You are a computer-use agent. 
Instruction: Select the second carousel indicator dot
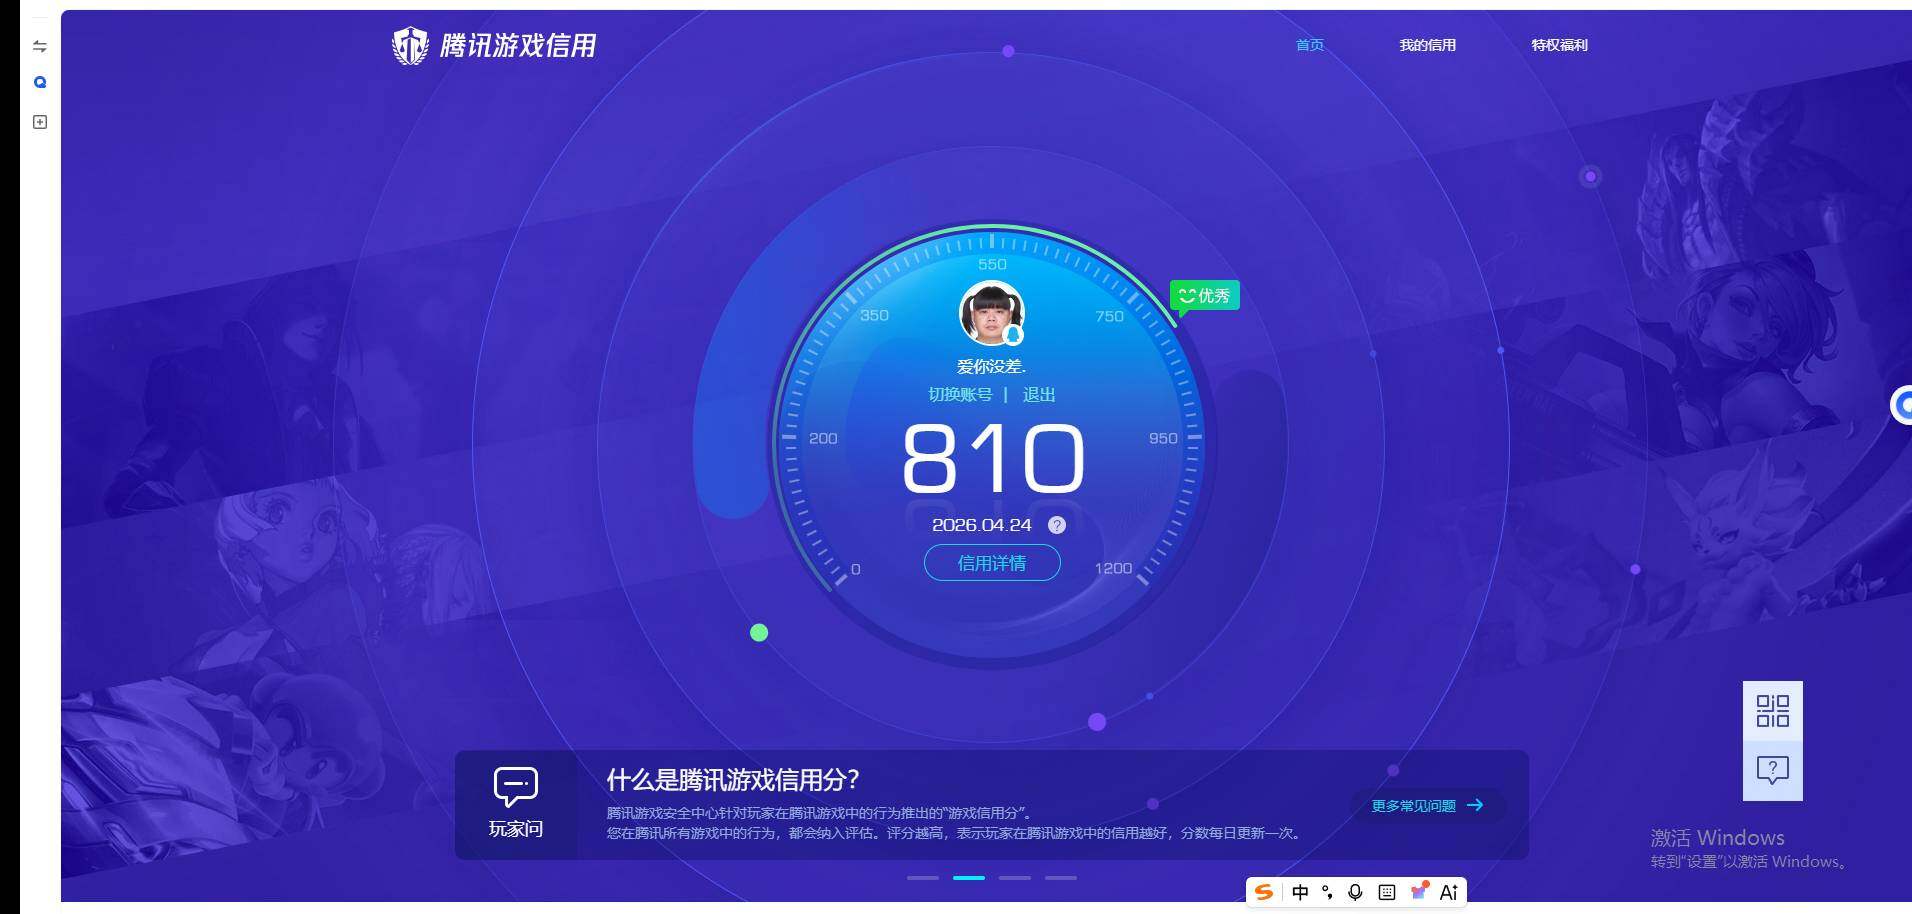click(x=970, y=878)
